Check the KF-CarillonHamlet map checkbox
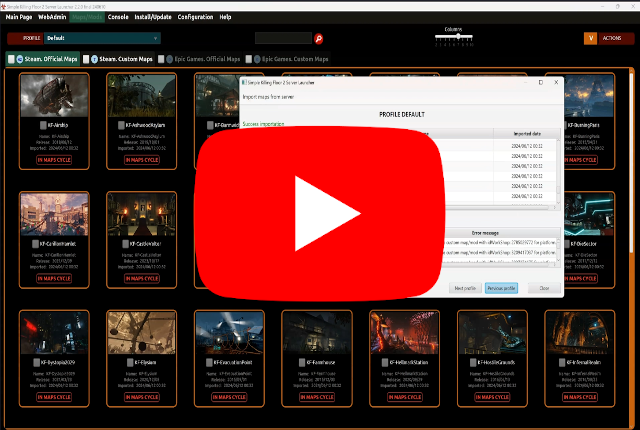 [x=36, y=244]
